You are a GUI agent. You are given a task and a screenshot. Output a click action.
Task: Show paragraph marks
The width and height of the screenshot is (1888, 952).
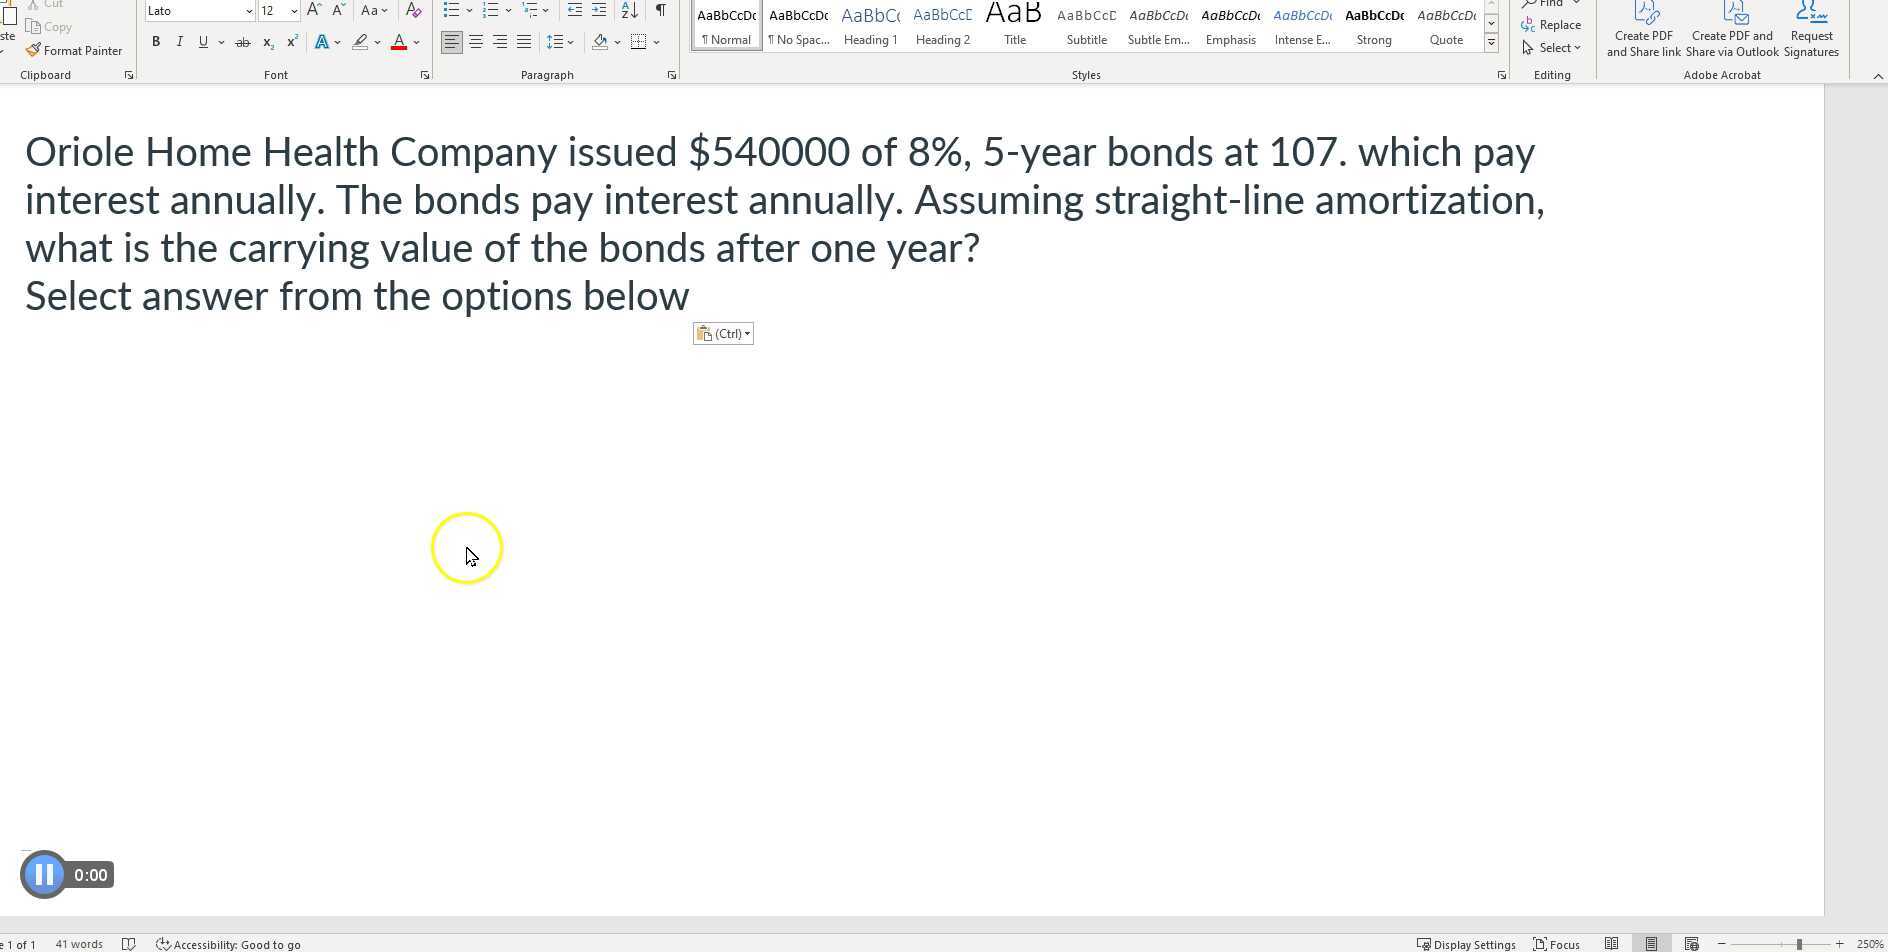660,10
